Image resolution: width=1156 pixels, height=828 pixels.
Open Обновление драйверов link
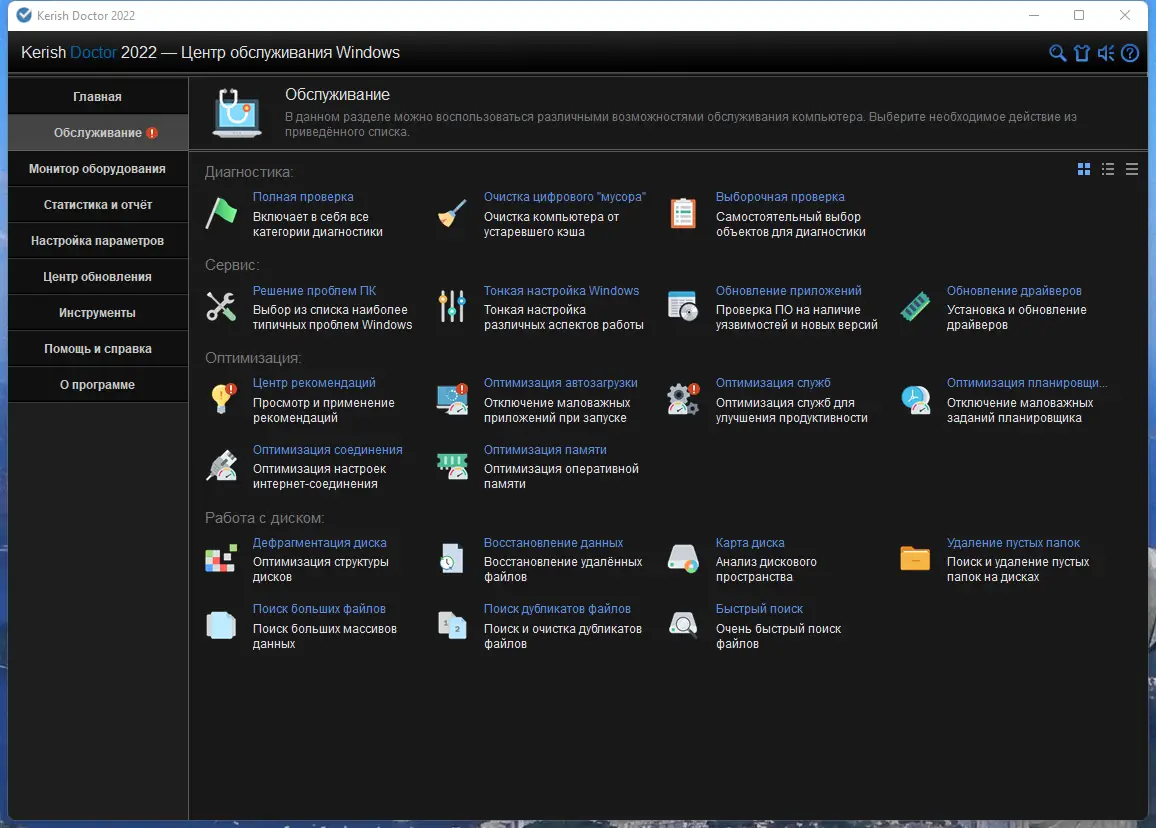[1014, 291]
